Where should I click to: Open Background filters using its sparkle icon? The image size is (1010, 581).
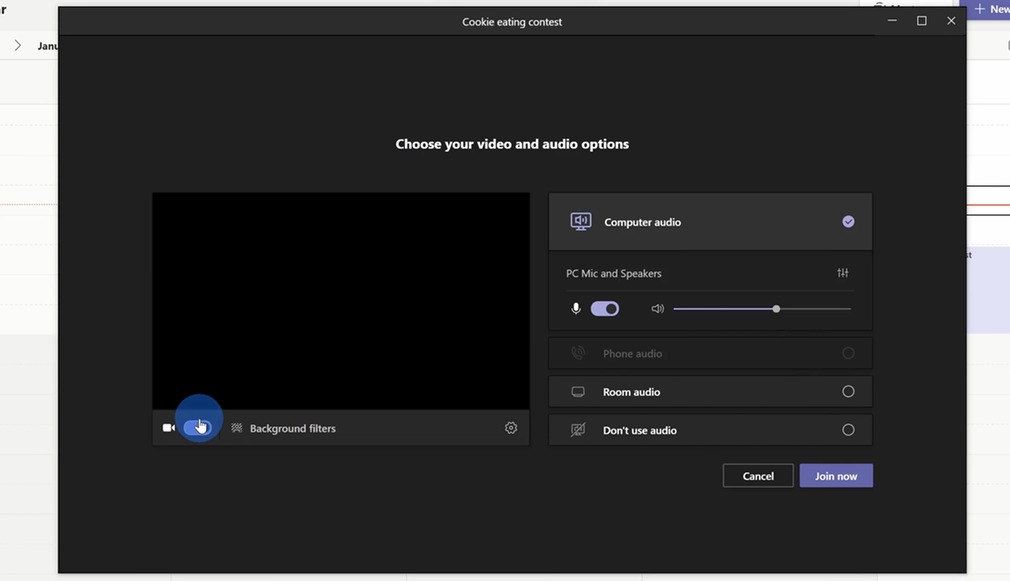tap(237, 427)
